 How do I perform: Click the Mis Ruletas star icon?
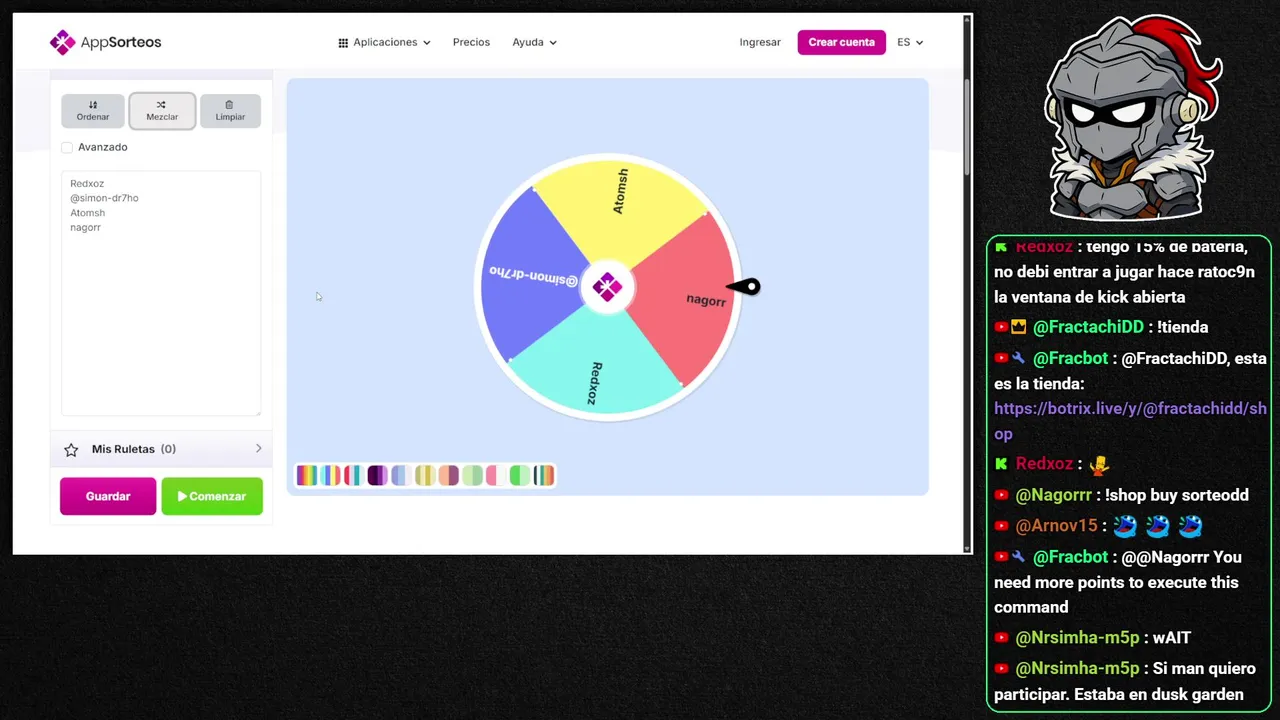71,450
